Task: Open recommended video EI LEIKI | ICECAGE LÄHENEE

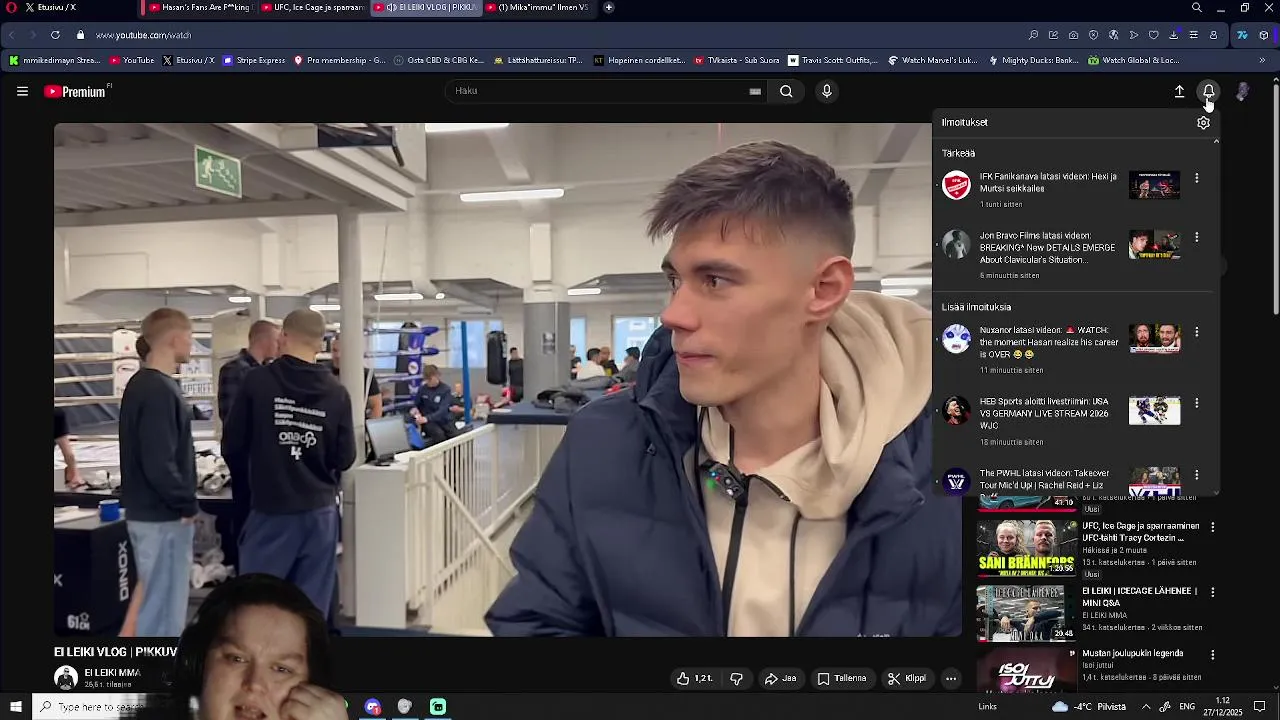Action: point(1139,597)
